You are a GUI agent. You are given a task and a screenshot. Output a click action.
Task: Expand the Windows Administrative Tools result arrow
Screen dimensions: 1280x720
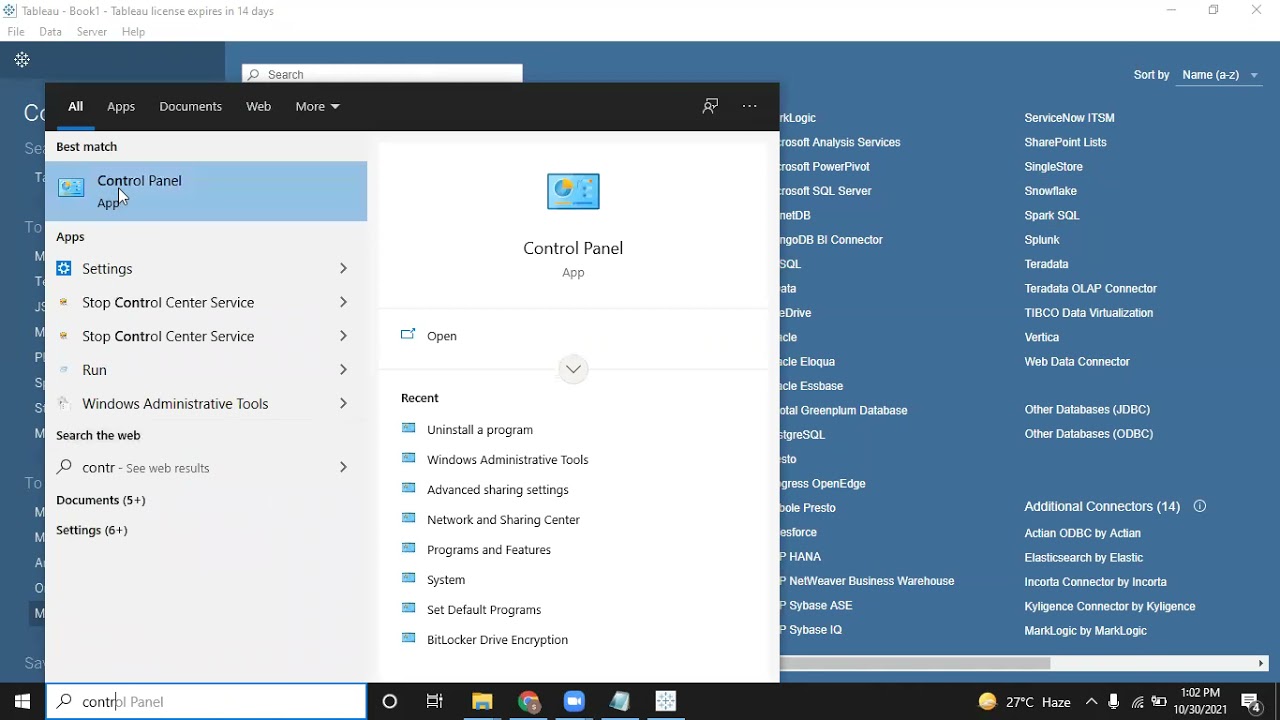pyautogui.click(x=343, y=404)
